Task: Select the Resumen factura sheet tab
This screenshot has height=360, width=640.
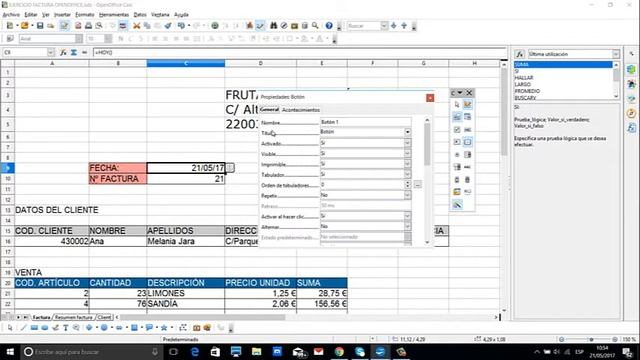Action: [73, 317]
